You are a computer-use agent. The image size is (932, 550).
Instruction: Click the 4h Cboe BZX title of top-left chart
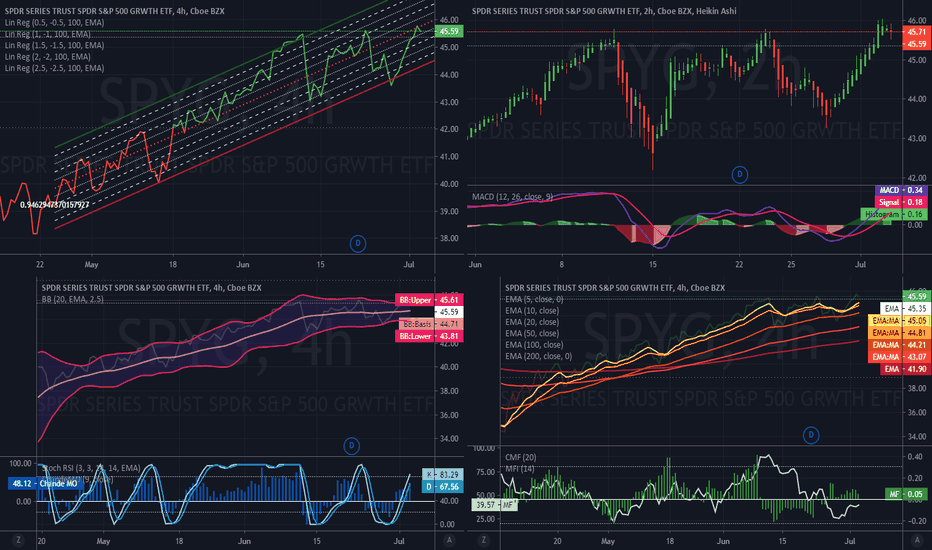click(x=114, y=11)
